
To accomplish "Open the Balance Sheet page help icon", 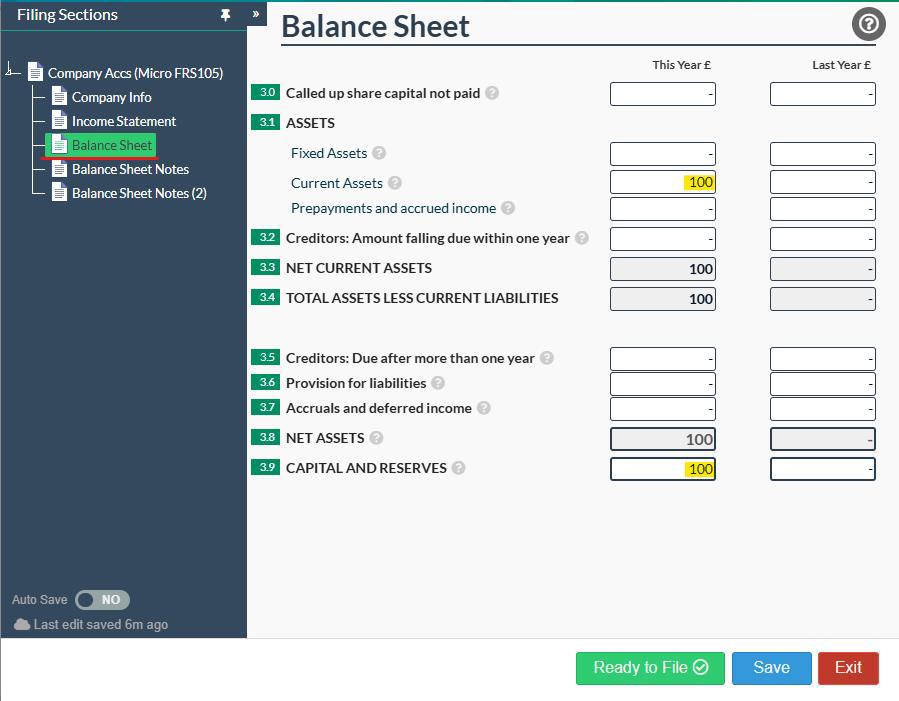I will pos(866,24).
